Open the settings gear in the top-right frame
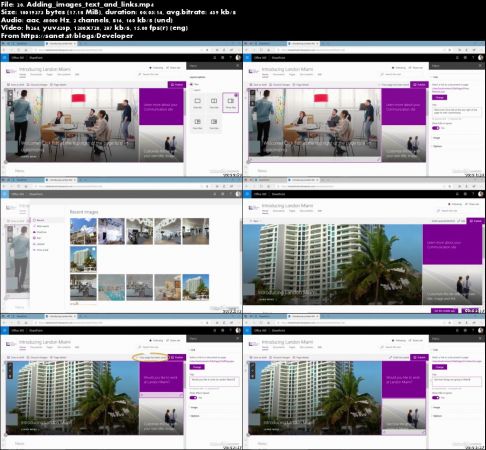 point(465,58)
